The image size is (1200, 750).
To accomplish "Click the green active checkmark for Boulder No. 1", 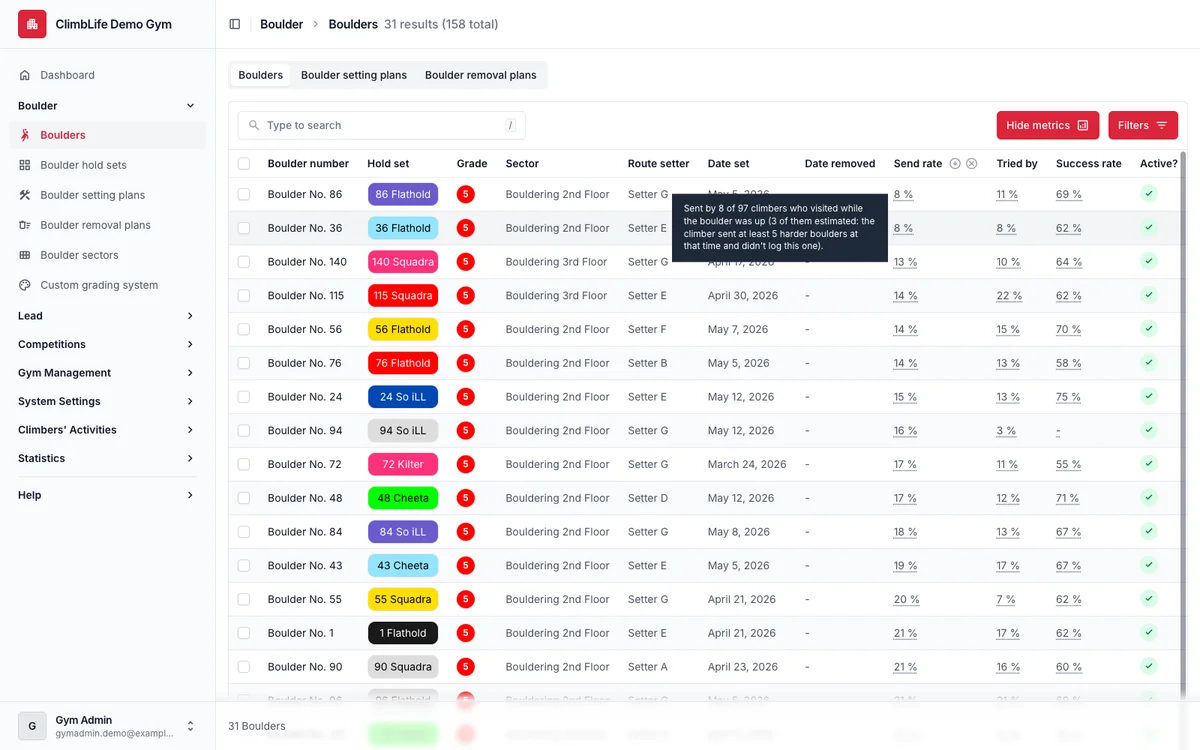I will (1149, 633).
